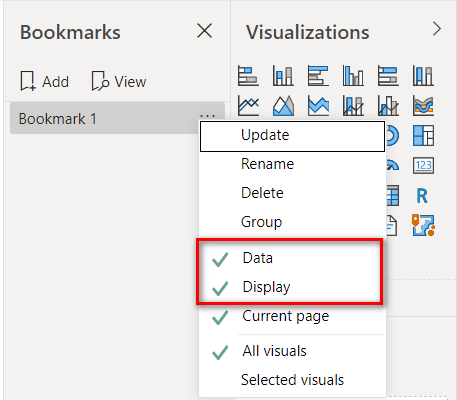Select the Line and clustered column chart visual
Viewport: 457px width, 400px height.
[x=388, y=105]
